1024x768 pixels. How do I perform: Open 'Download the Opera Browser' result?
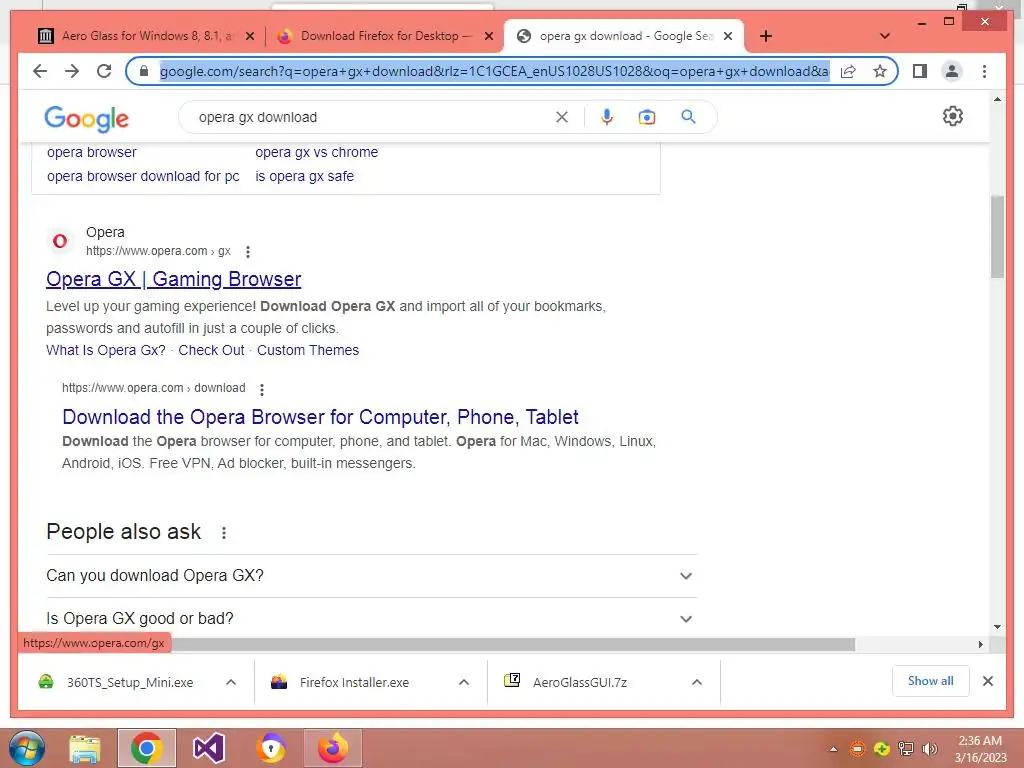[320, 417]
